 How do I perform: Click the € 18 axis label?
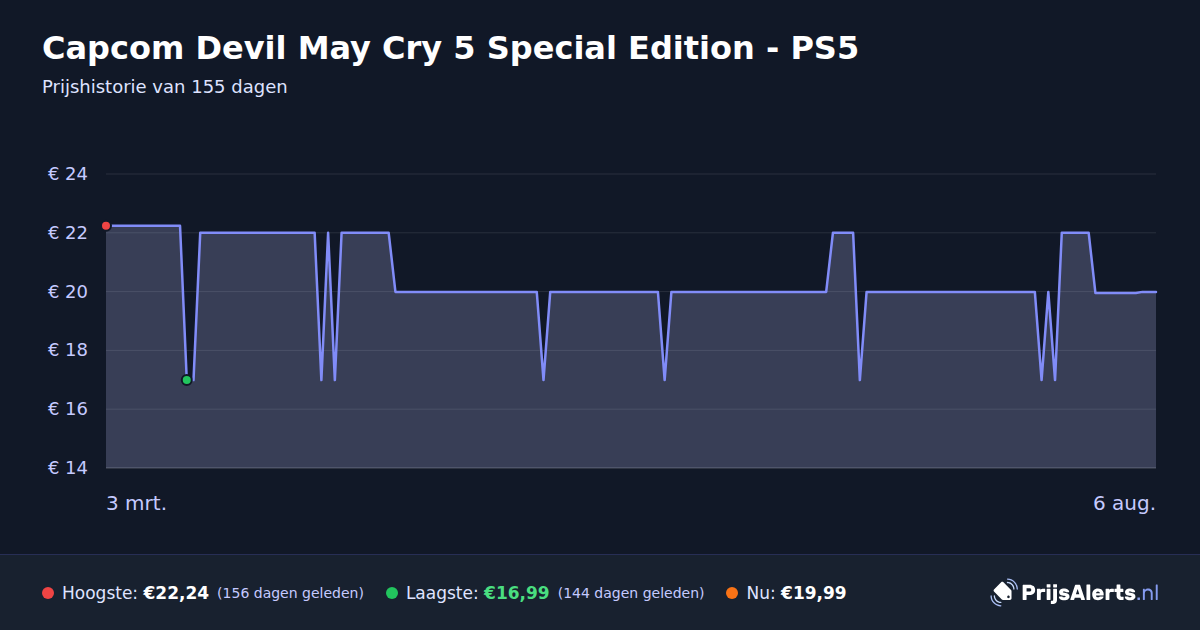tap(68, 350)
